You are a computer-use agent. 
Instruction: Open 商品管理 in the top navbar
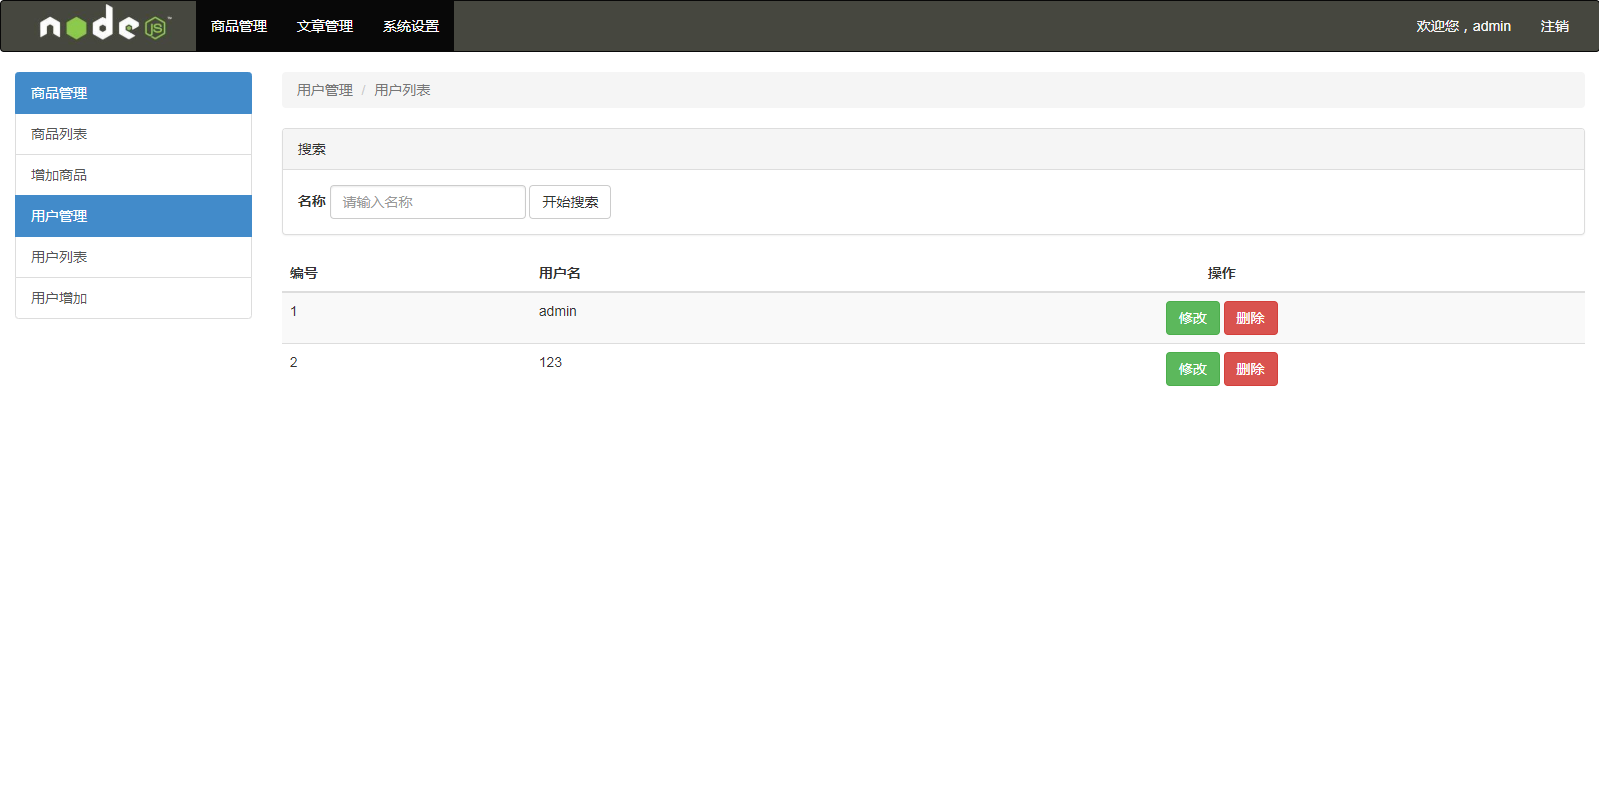click(239, 26)
